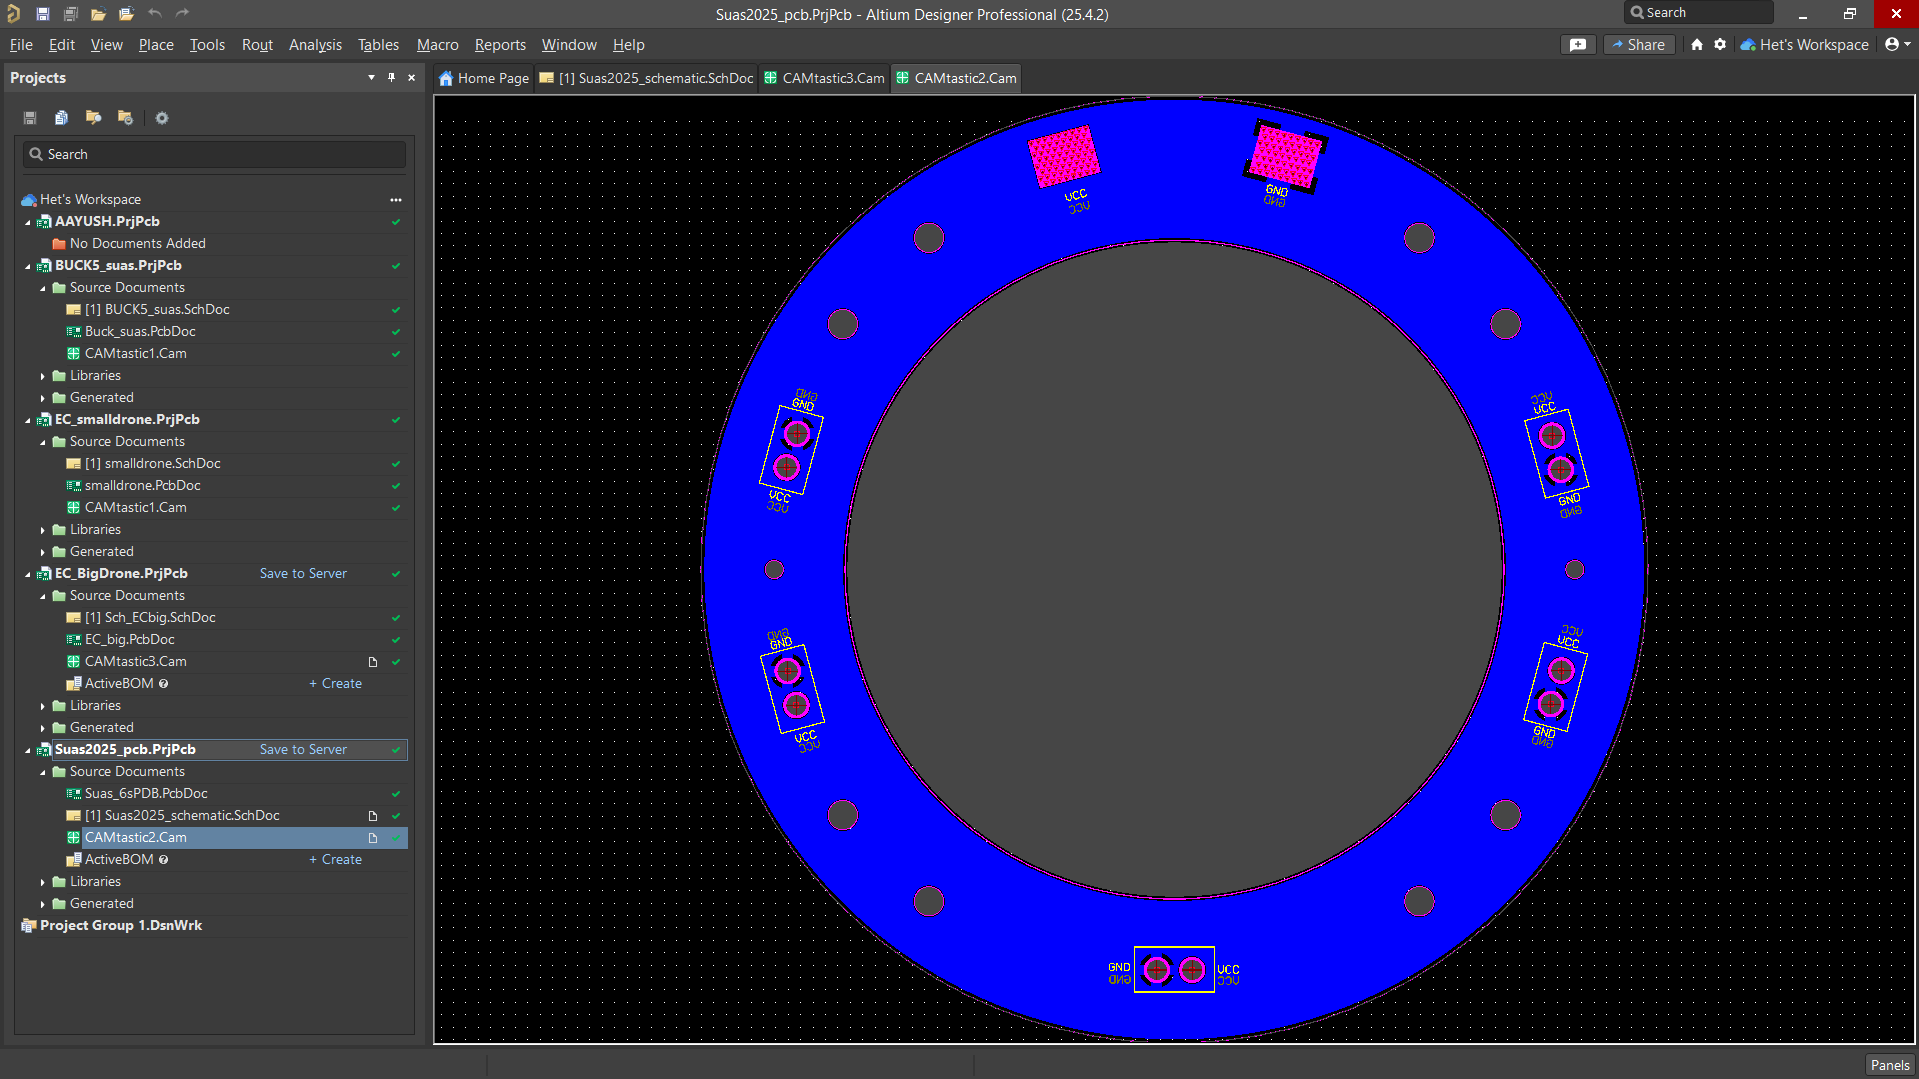Click modified-document icon on CAMtastic3.Cam row
This screenshot has height=1079, width=1919.
pyautogui.click(x=373, y=662)
